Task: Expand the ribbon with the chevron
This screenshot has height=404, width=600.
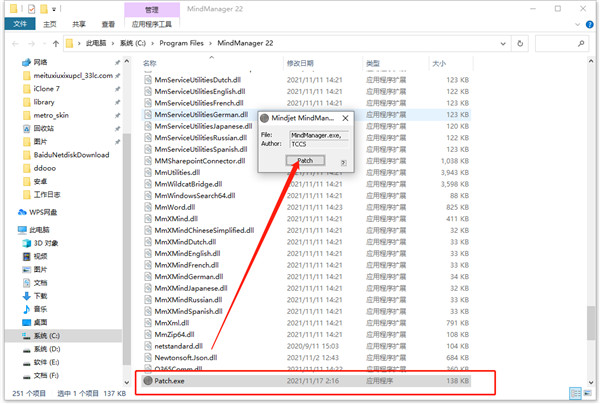Action: pos(577,24)
